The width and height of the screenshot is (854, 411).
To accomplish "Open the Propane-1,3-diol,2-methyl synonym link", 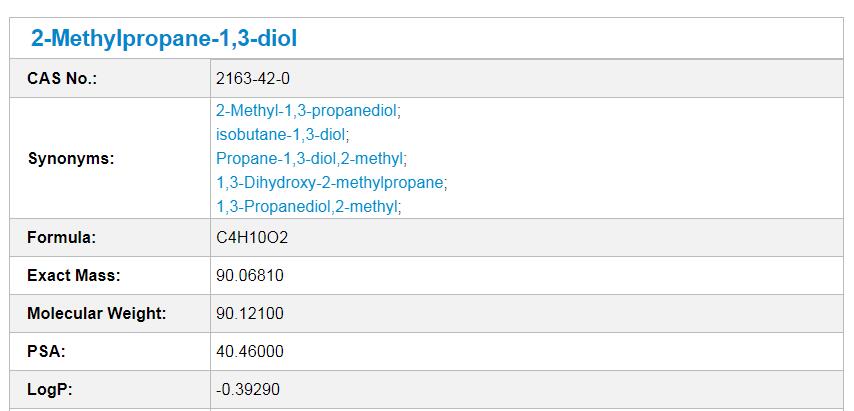I will (x=310, y=158).
